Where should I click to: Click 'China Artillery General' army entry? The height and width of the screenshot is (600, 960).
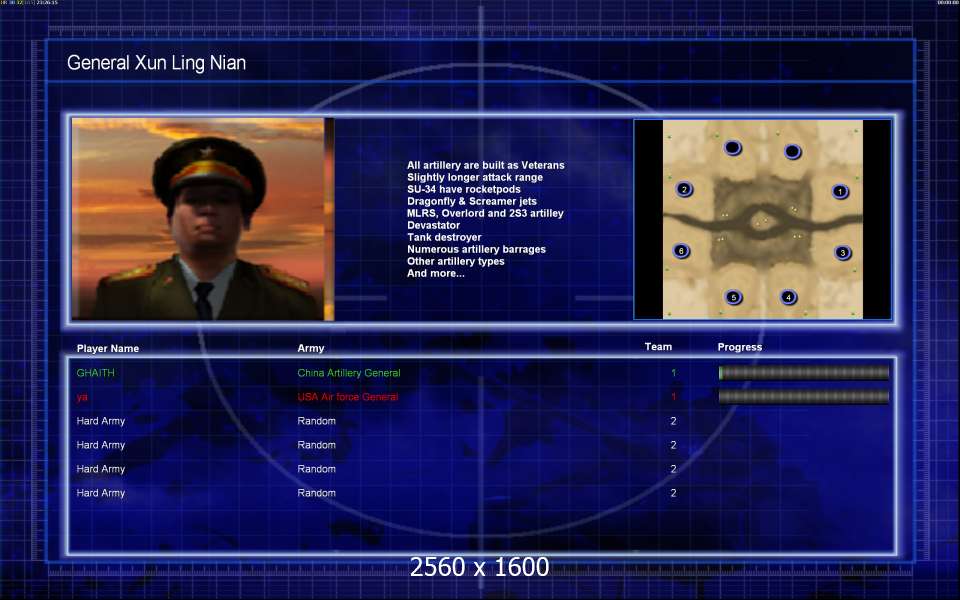coord(349,373)
